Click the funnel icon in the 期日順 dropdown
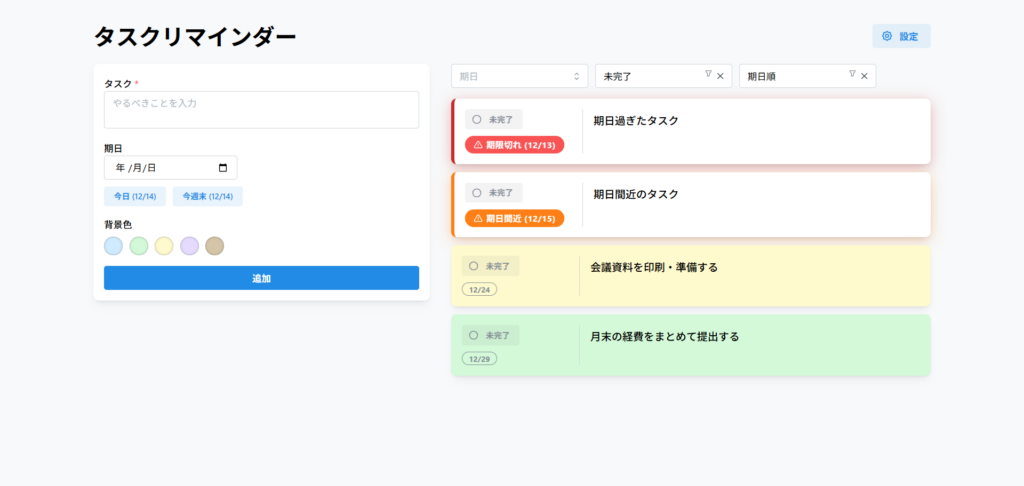Screen dimensions: 1024x486 [852, 75]
